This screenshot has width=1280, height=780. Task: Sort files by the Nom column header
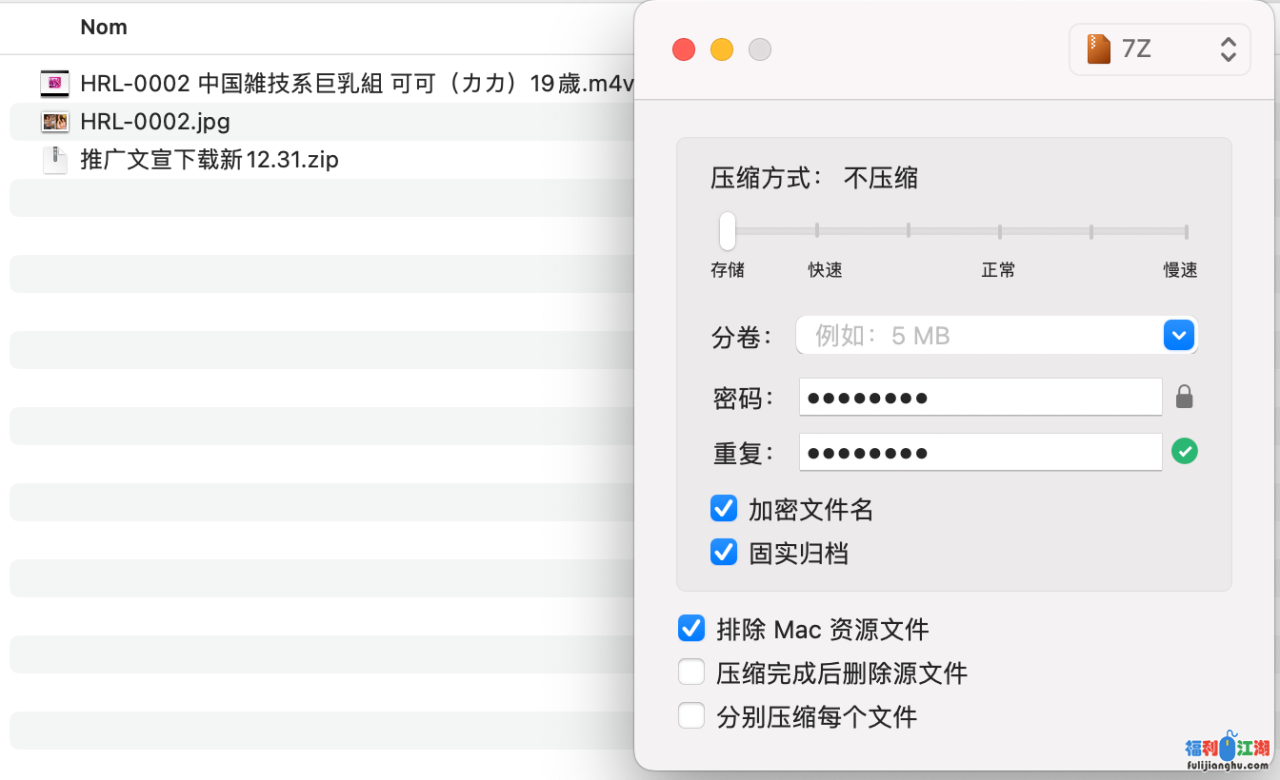tap(104, 27)
